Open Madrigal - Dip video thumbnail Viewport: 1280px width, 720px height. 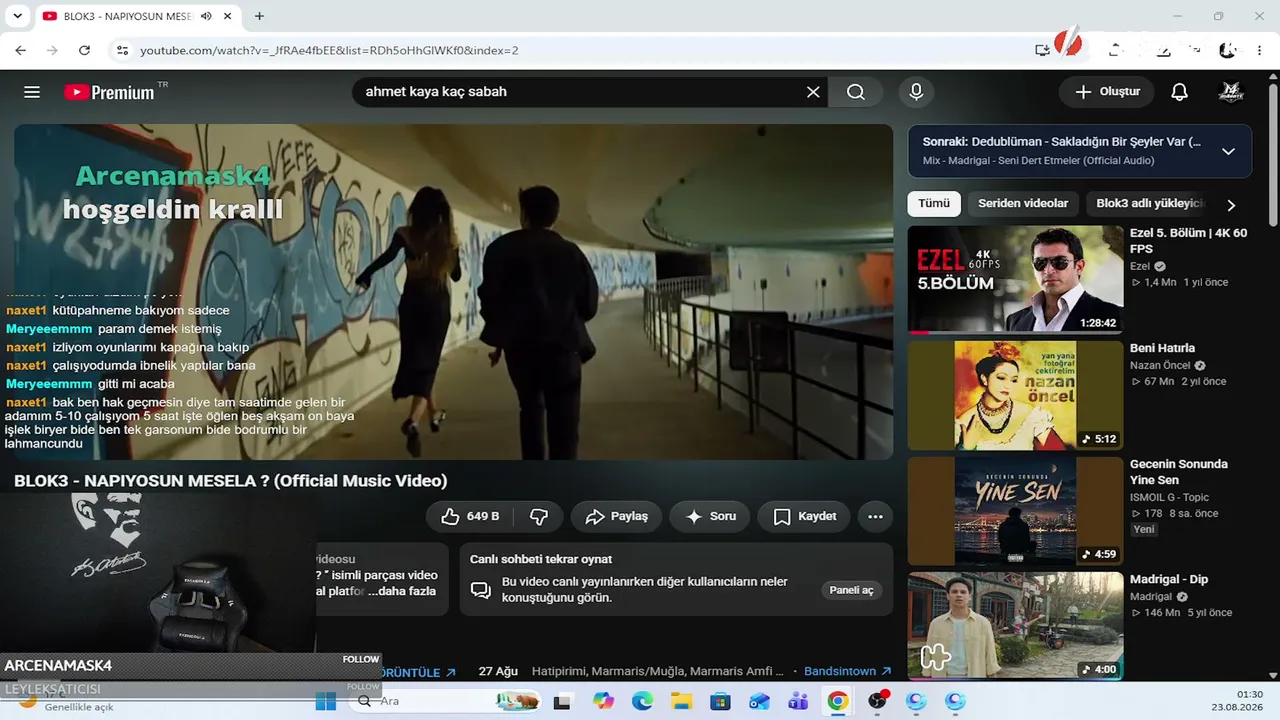(1015, 626)
